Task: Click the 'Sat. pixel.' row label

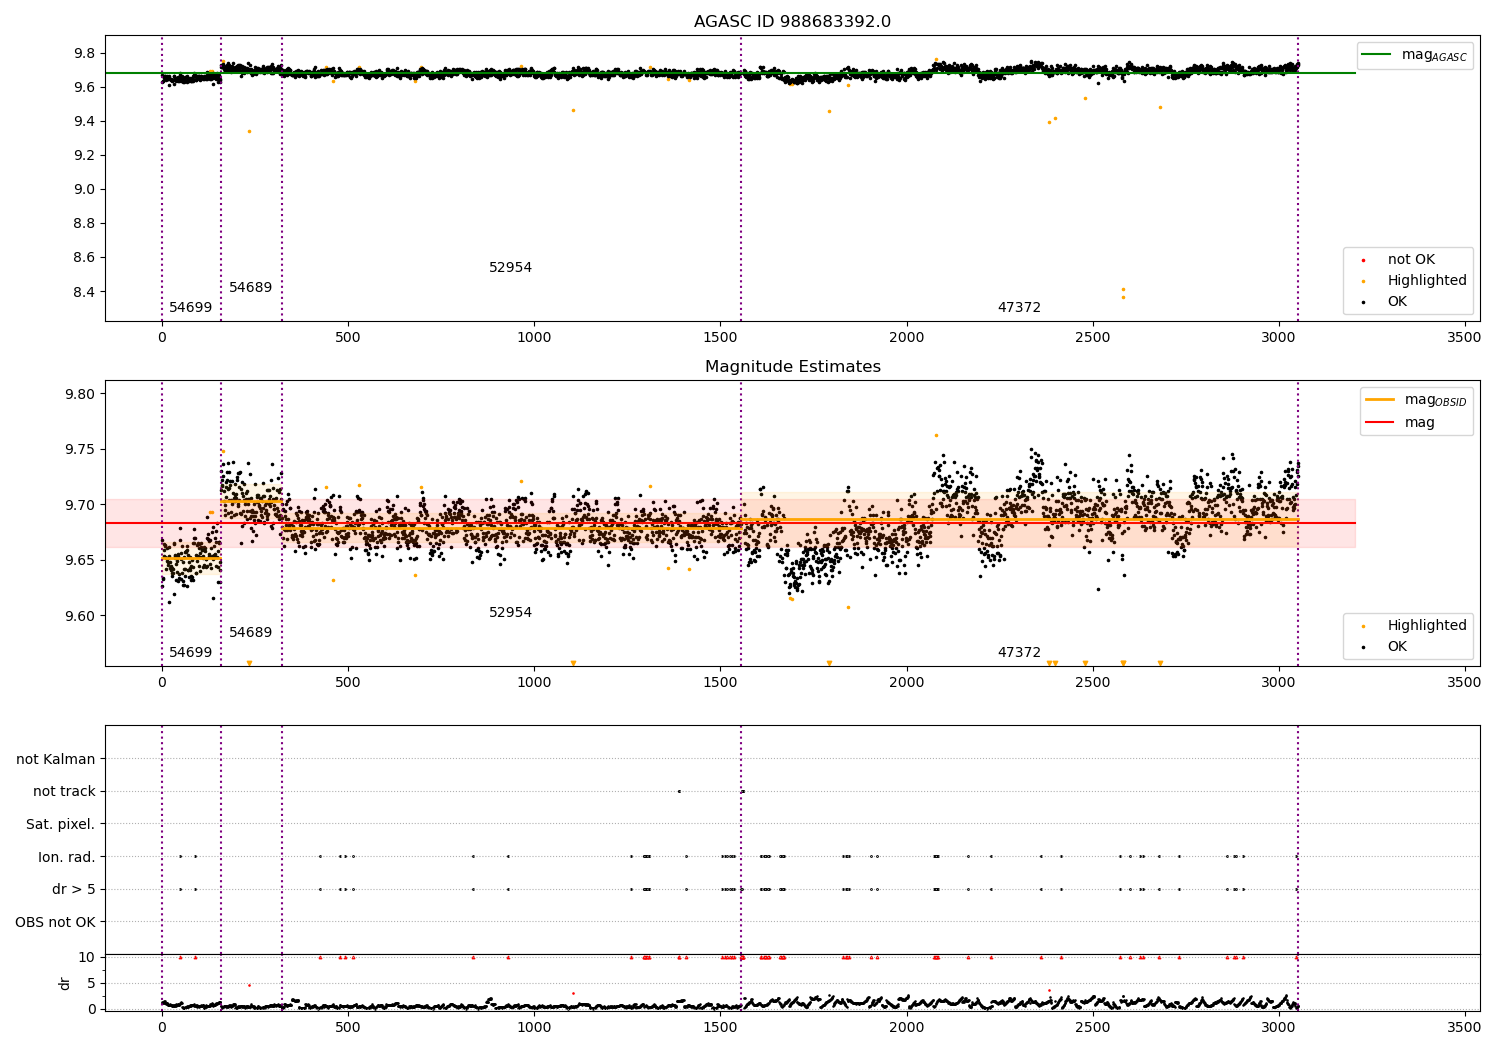Action: tap(61, 825)
